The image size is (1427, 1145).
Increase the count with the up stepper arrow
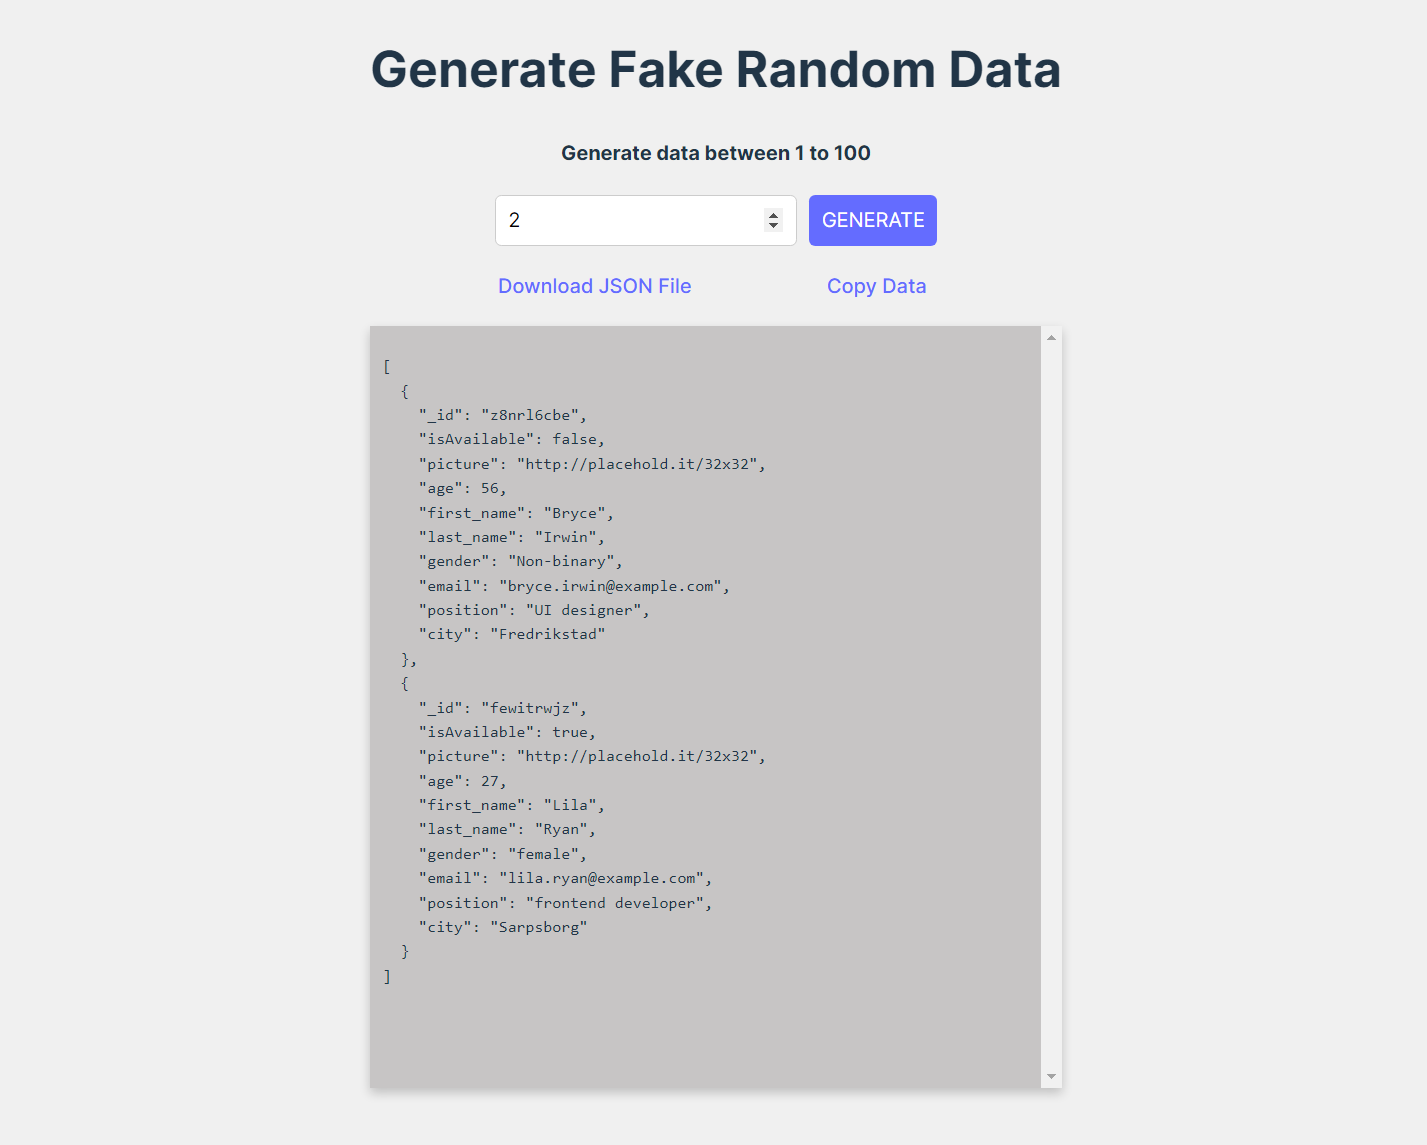point(773,214)
